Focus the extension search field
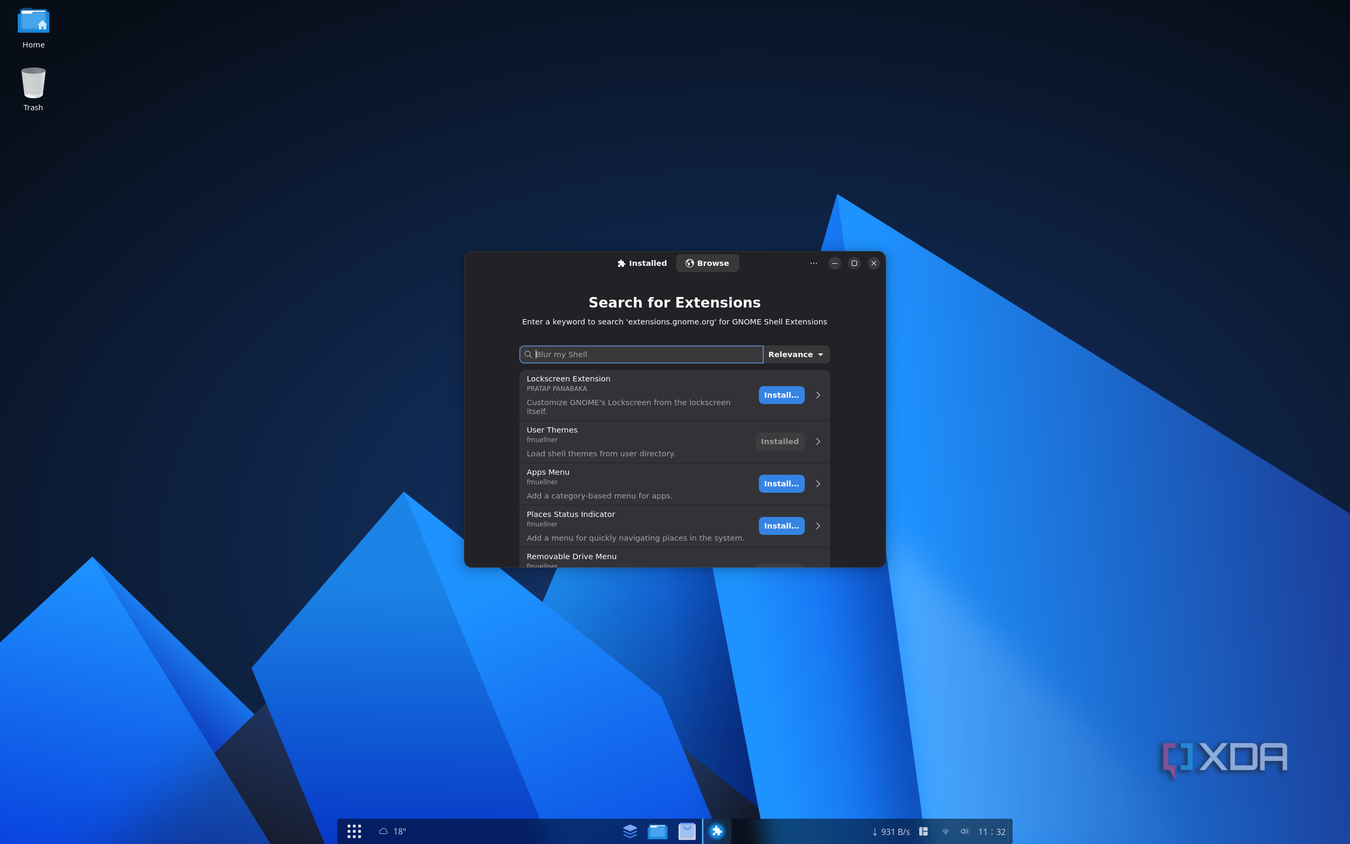 641,354
